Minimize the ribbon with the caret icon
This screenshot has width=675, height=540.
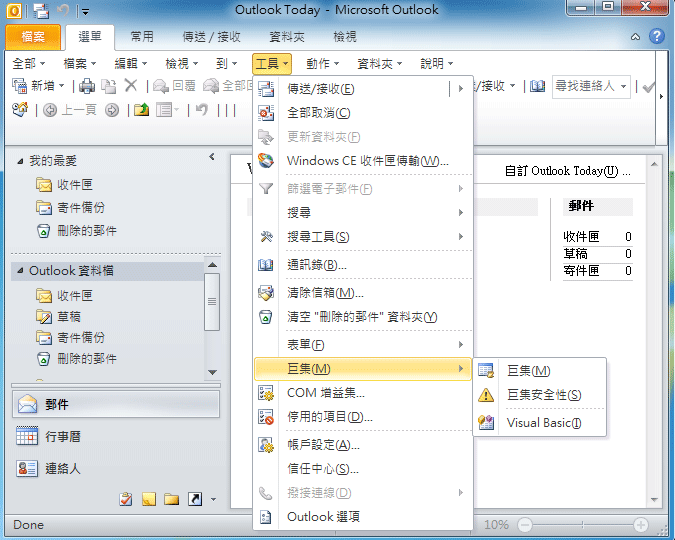point(635,37)
